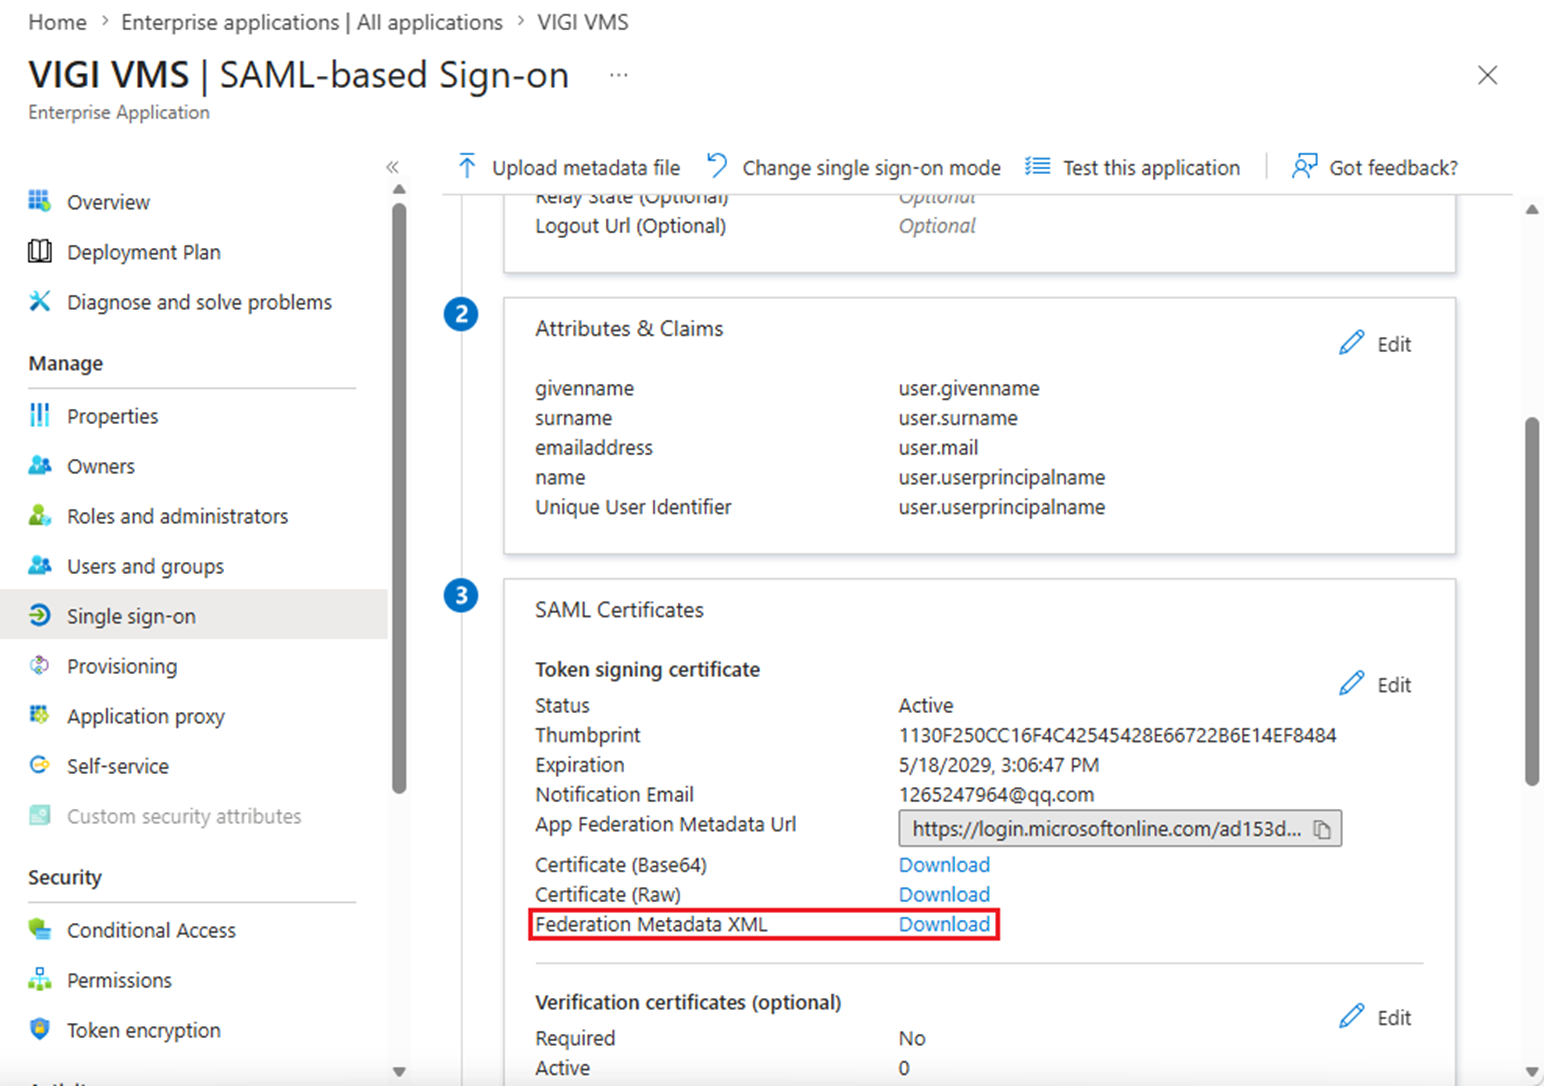Click Edit text for Token signing certificate
Viewport: 1544px width, 1086px height.
pos(1394,685)
